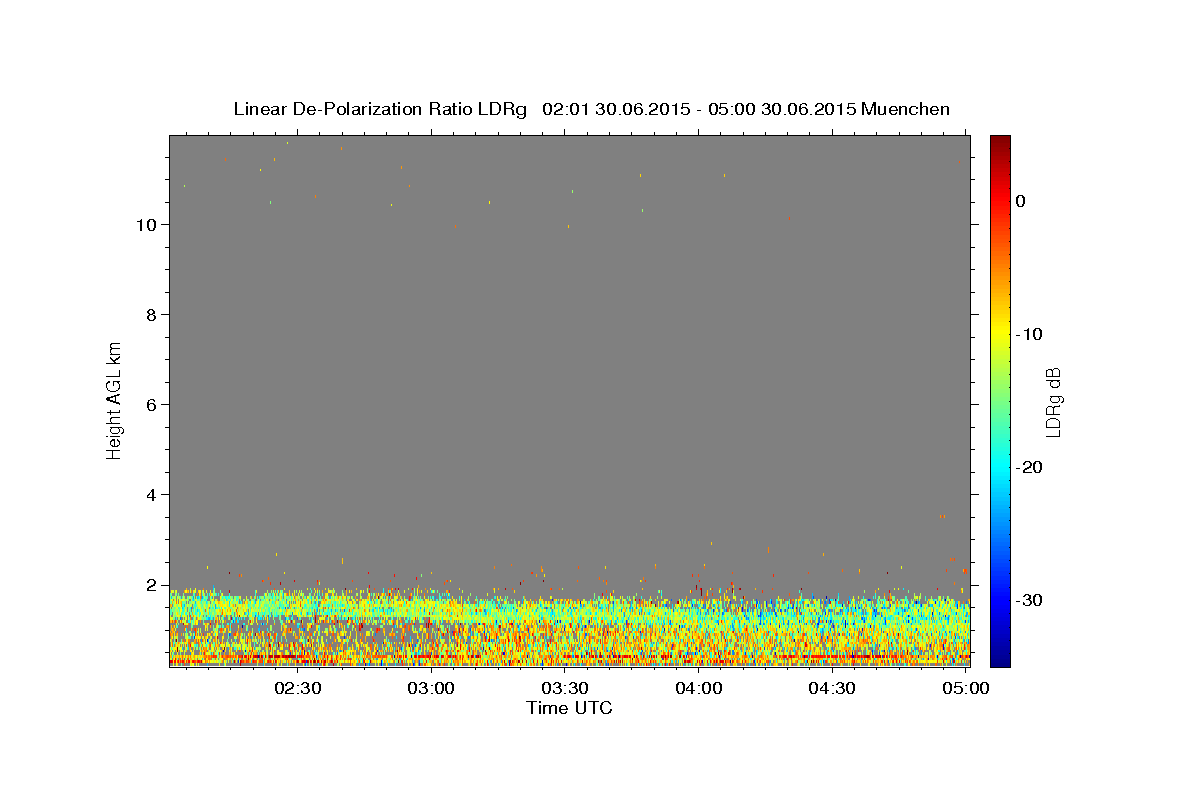This screenshot has height=800, width=1200.
Task: Click the 05:00 time tick label
Action: [x=966, y=688]
